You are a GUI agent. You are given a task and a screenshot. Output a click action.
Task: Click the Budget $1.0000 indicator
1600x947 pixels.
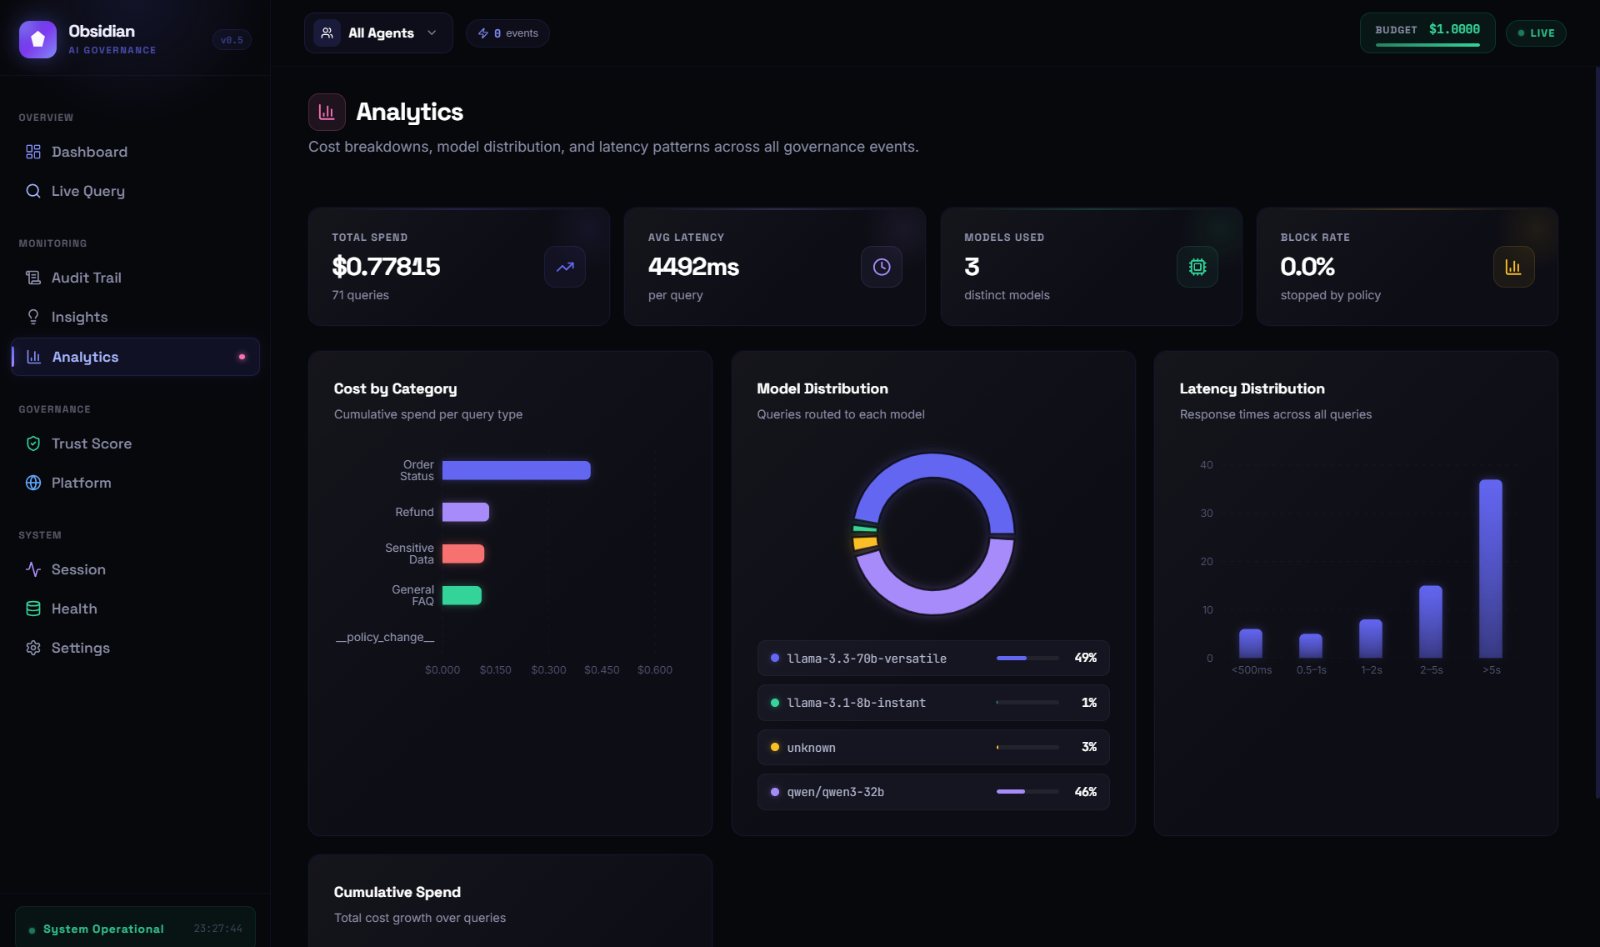[1427, 33]
